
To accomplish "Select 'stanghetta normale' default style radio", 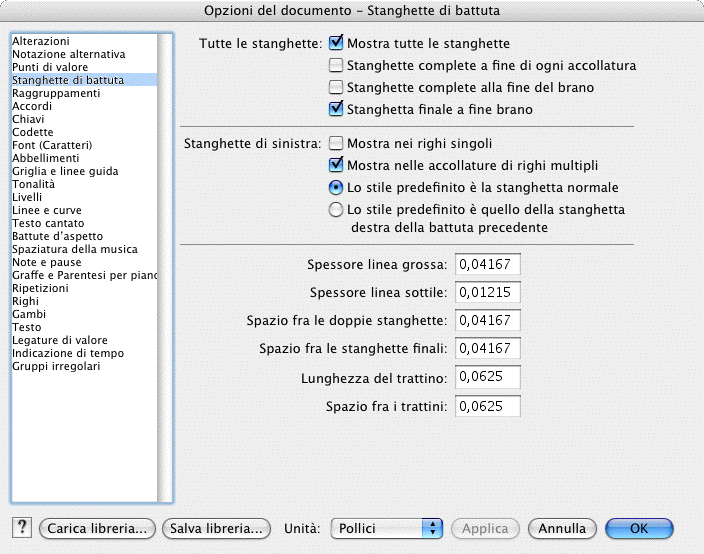I will pyautogui.click(x=337, y=188).
